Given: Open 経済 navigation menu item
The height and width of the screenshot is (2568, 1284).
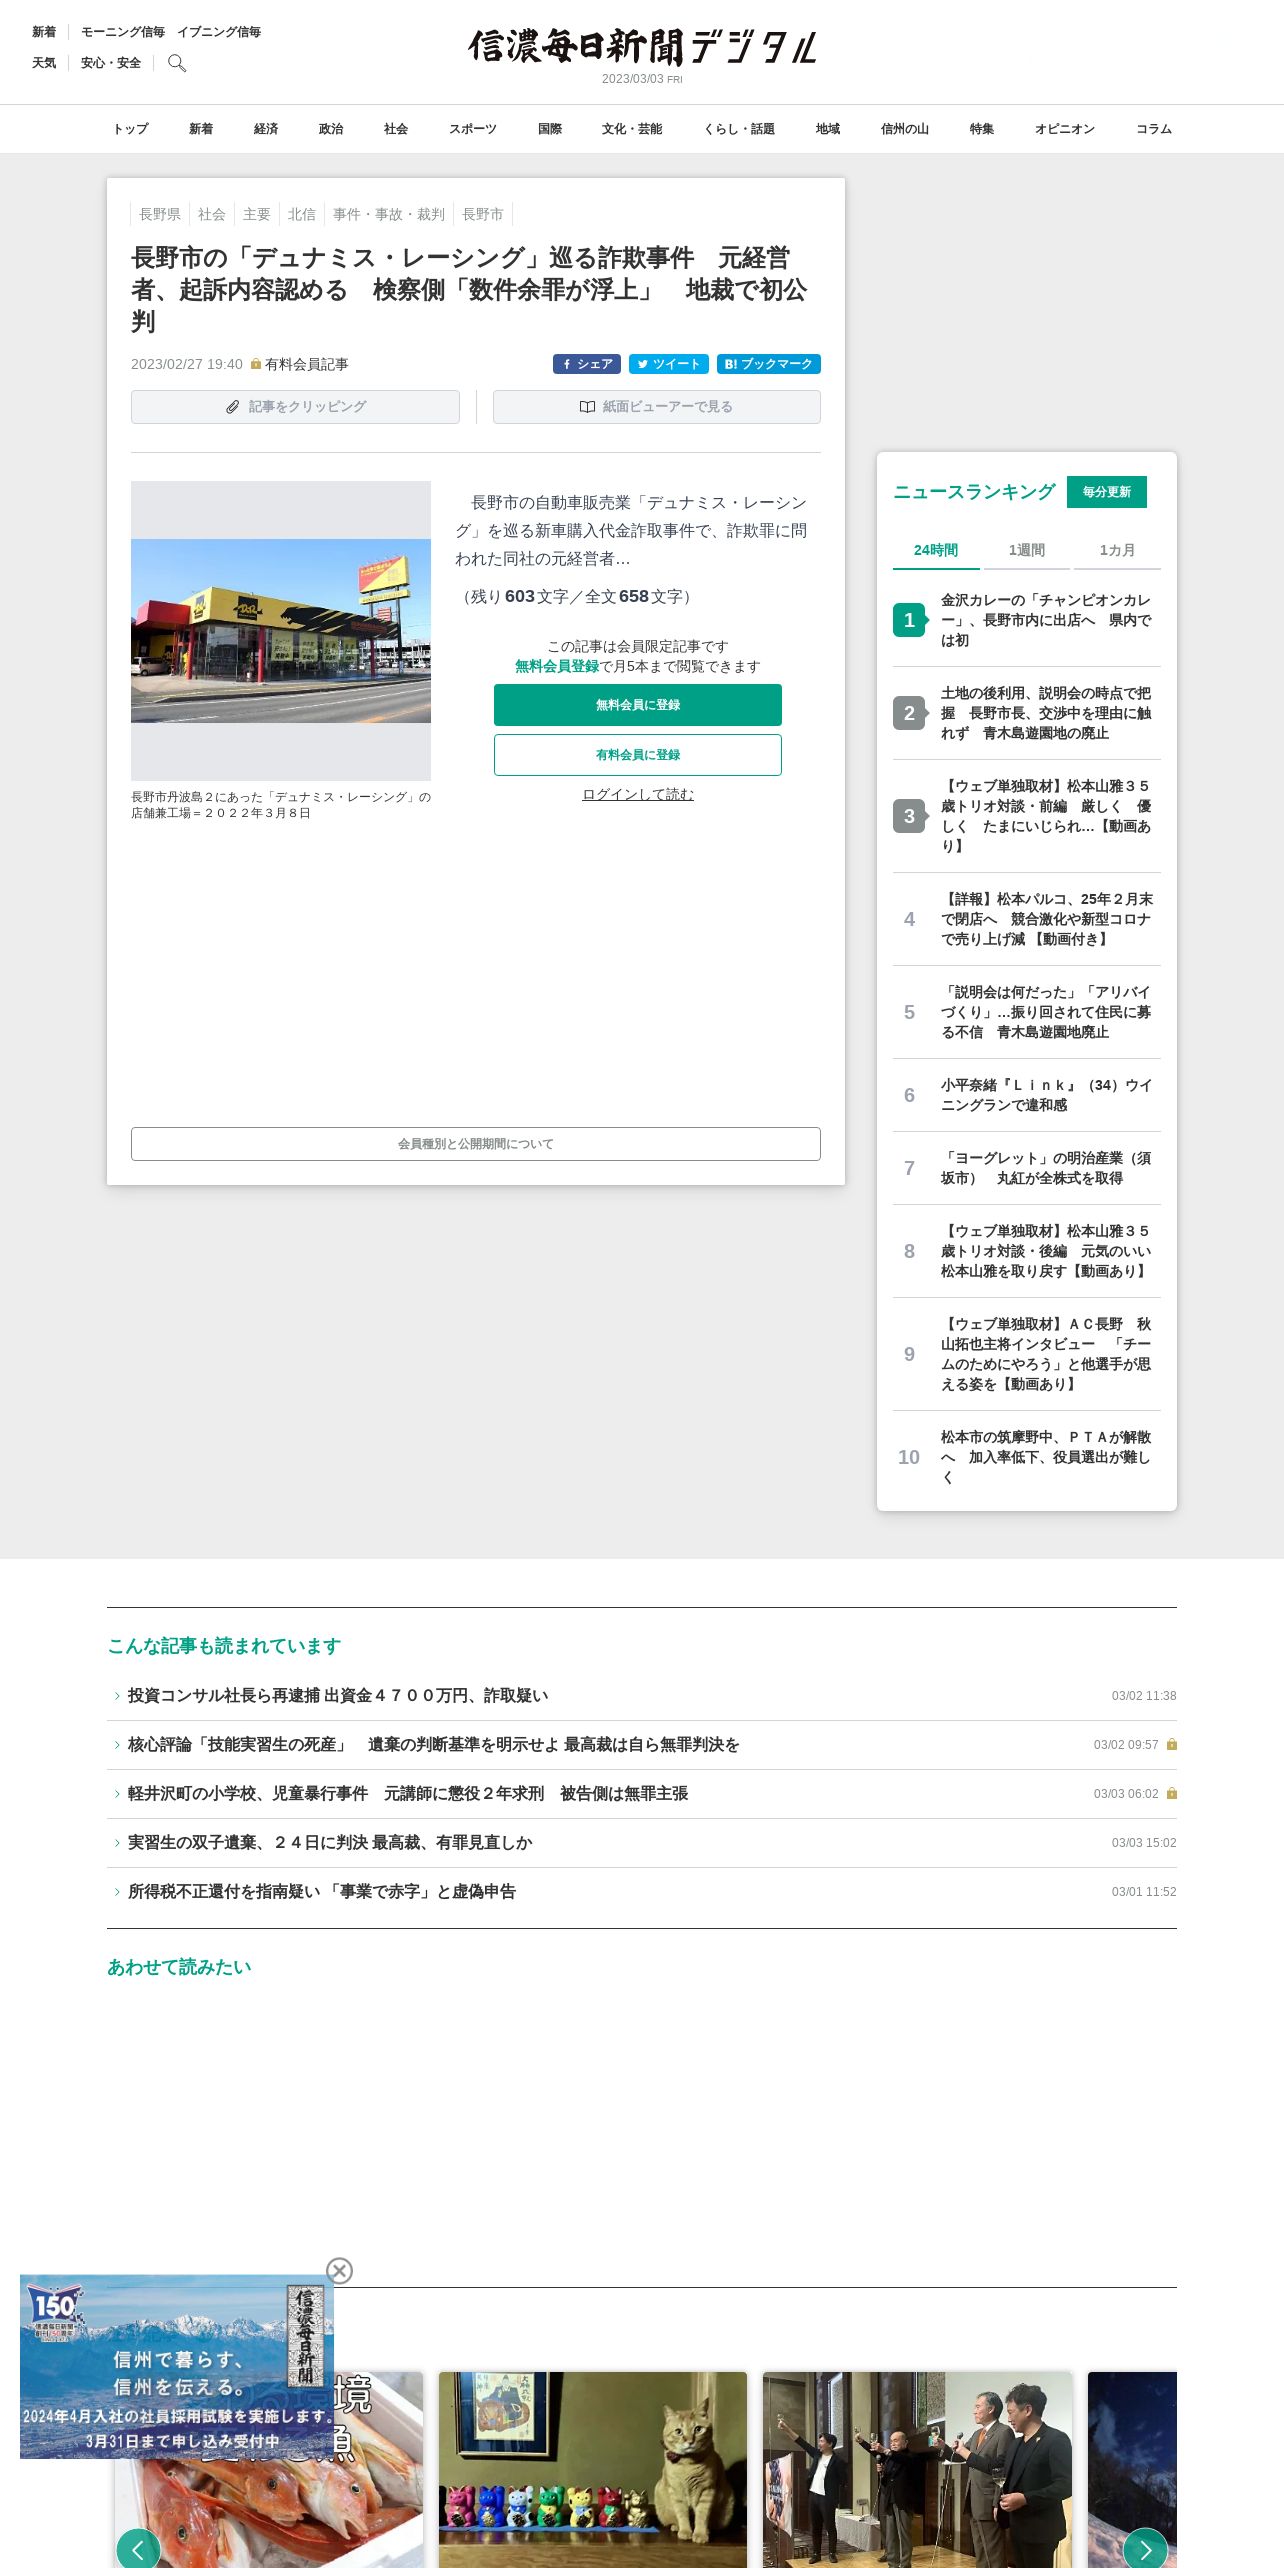Looking at the screenshot, I should pyautogui.click(x=266, y=129).
